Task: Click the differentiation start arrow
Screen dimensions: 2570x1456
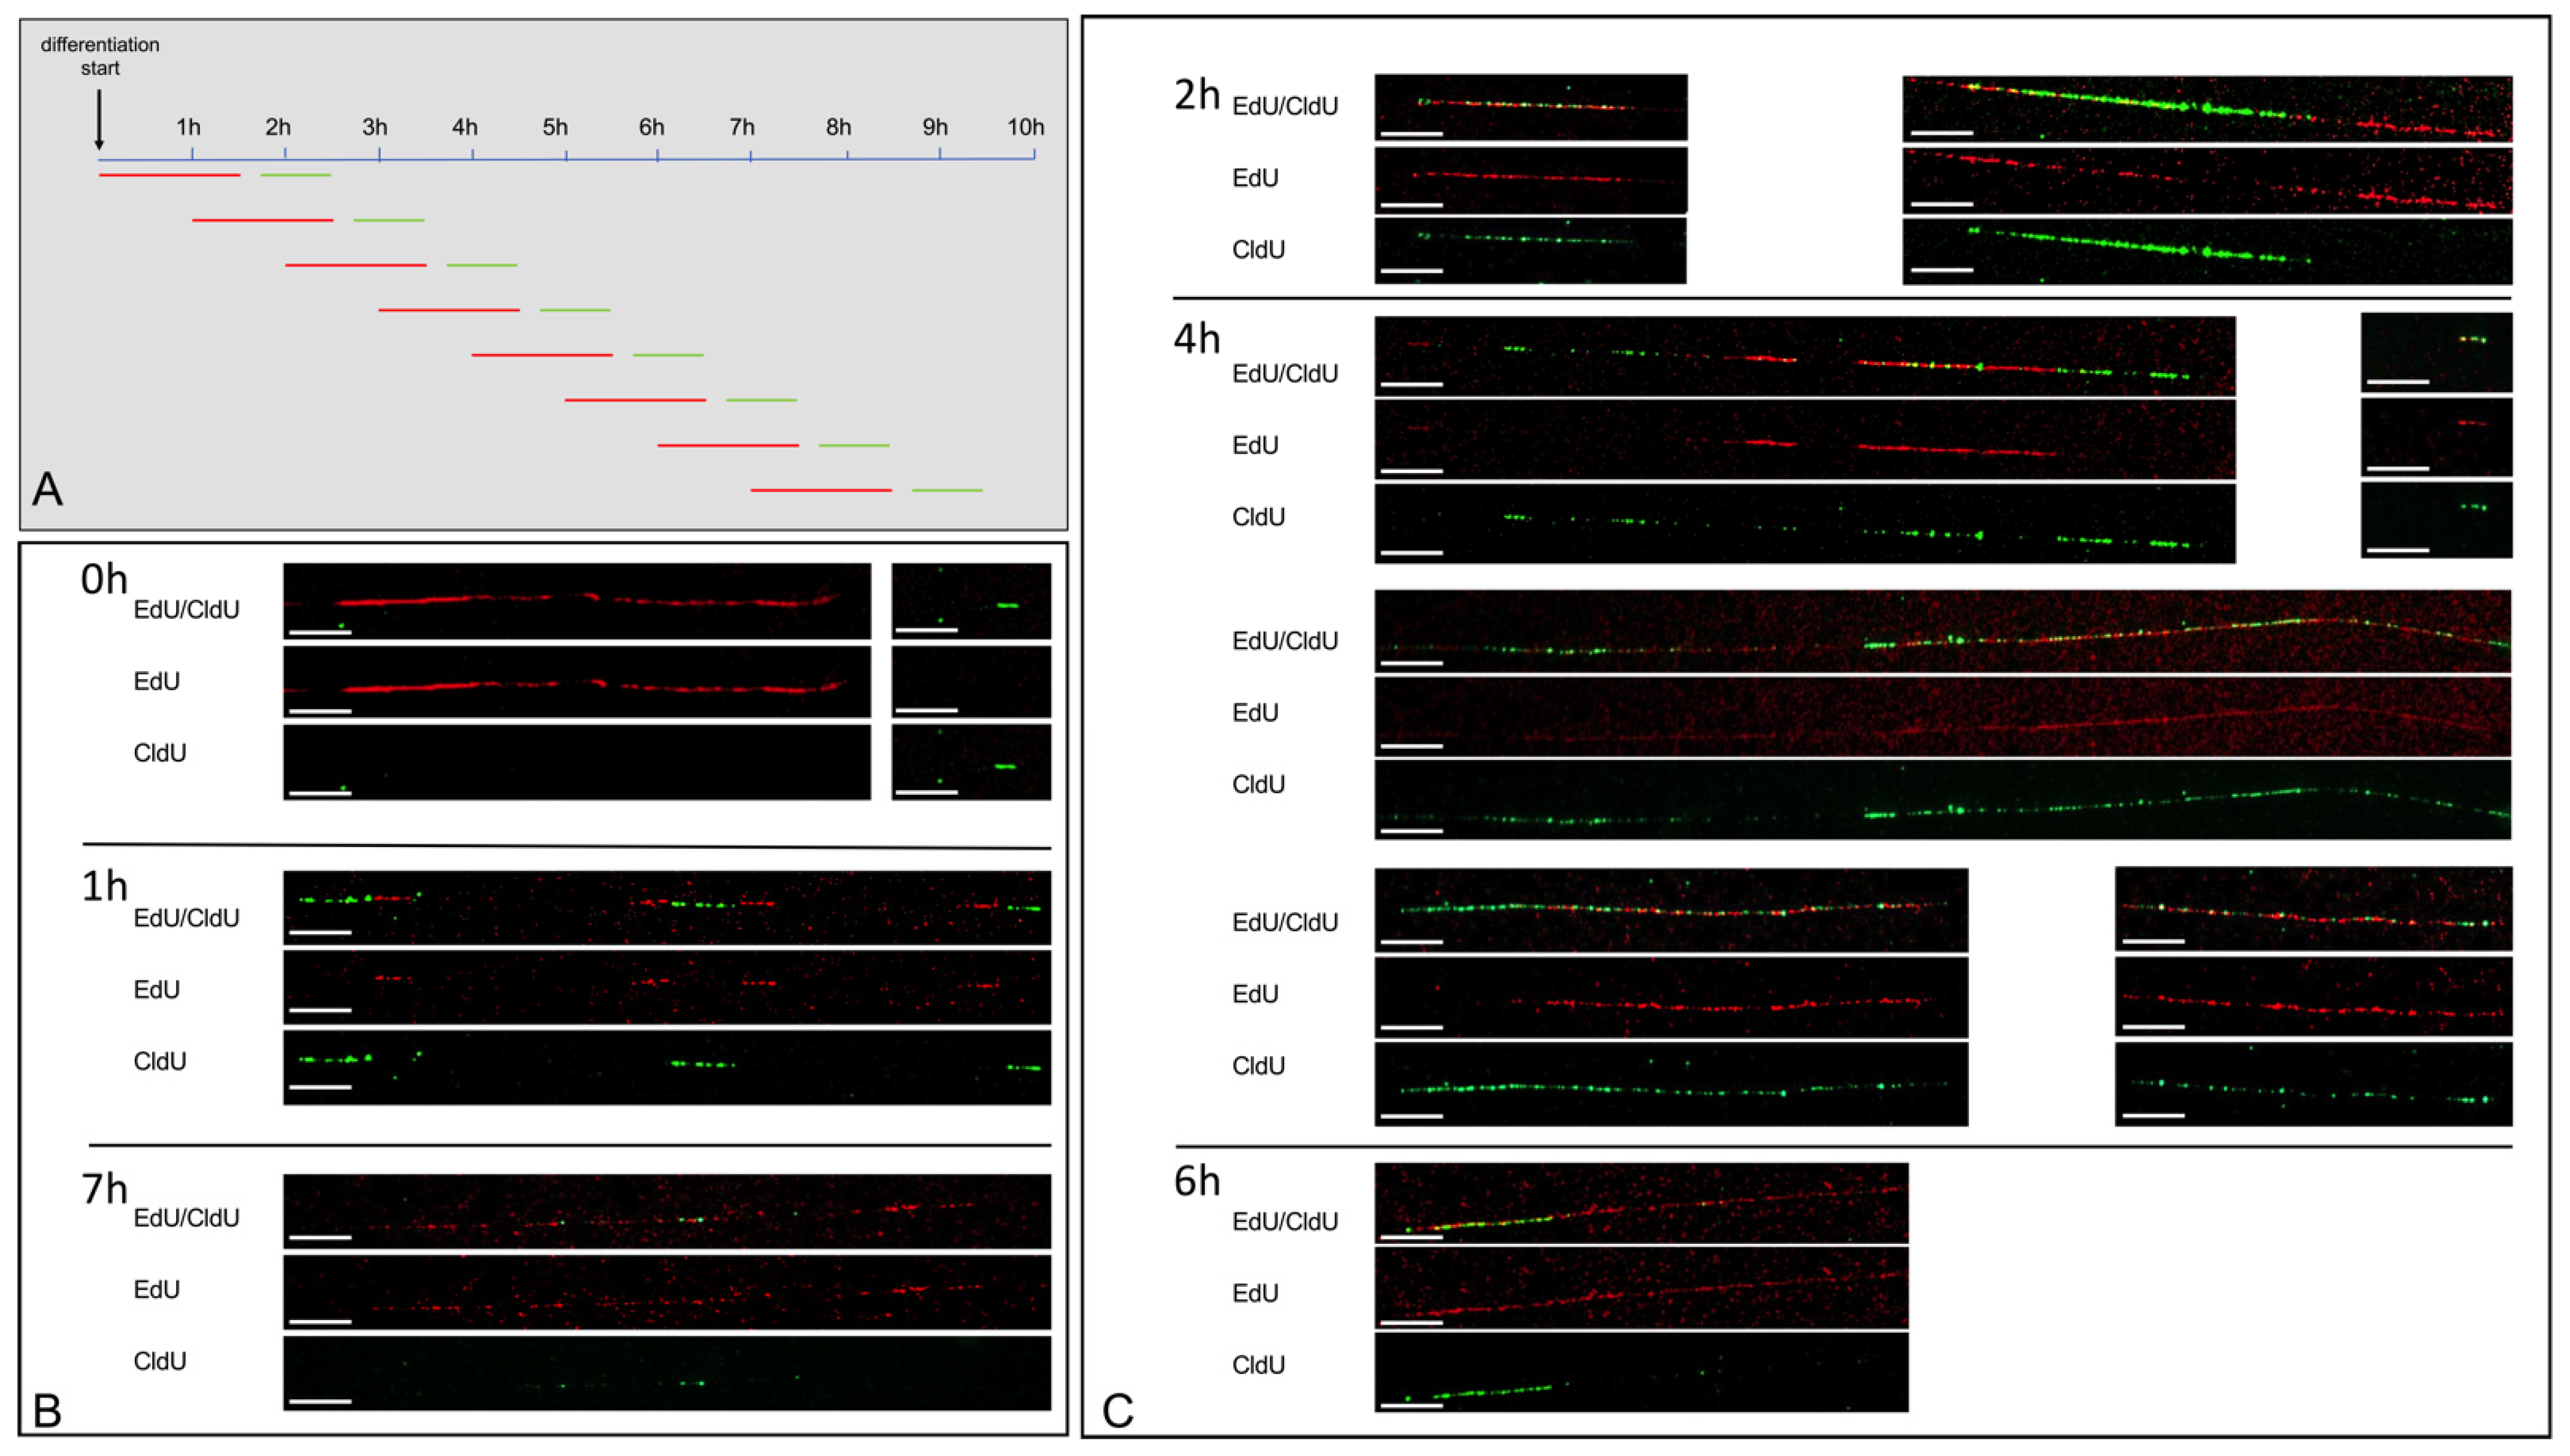Action: (x=99, y=120)
